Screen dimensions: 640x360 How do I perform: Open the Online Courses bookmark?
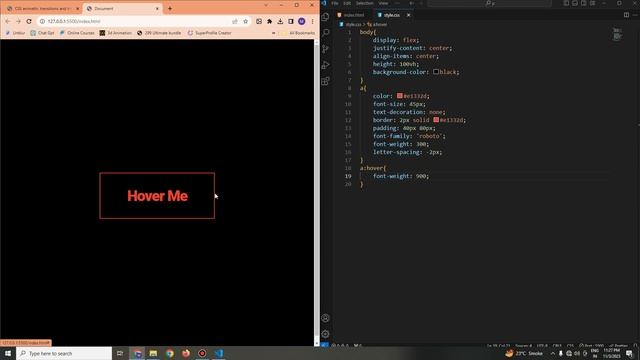(77, 33)
